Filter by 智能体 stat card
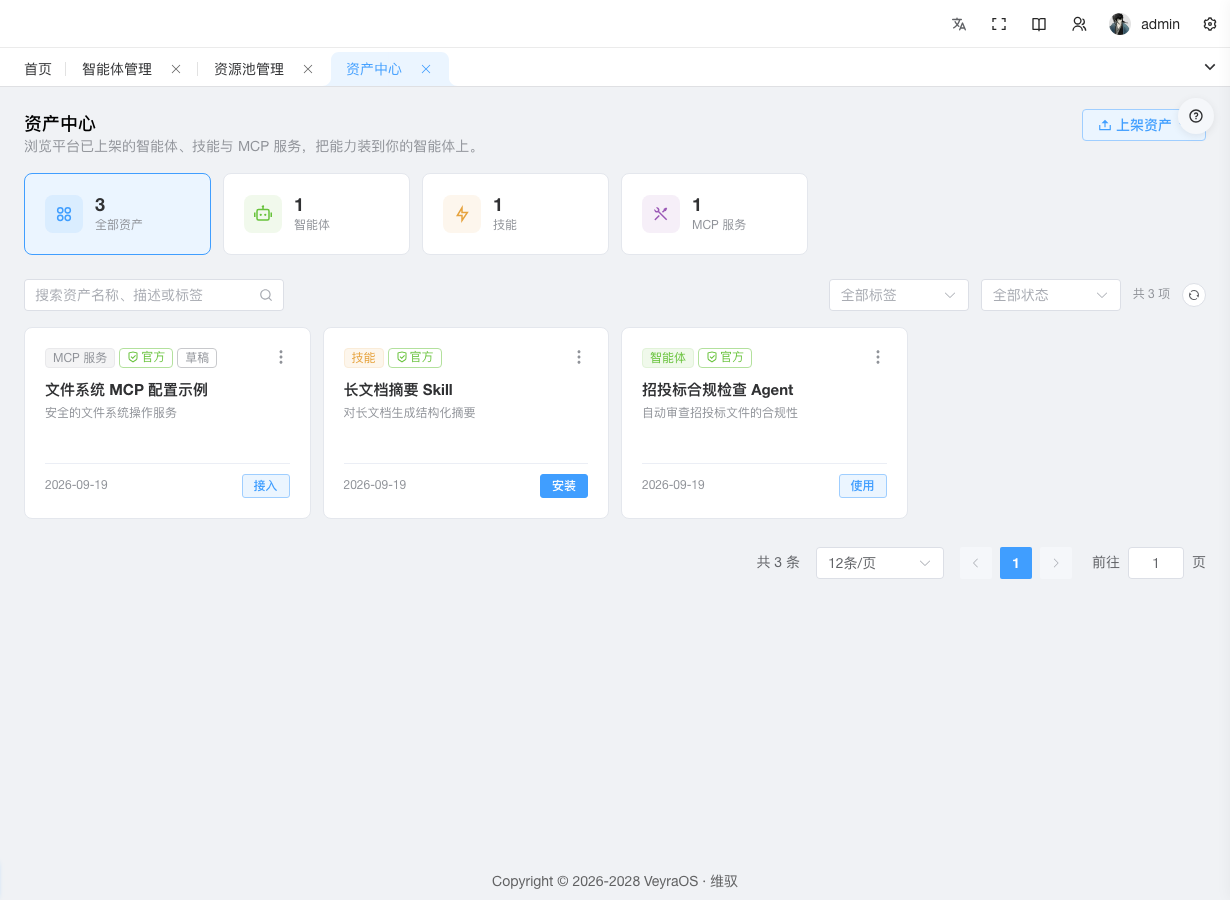Viewport: 1230px width, 900px height. pos(316,214)
